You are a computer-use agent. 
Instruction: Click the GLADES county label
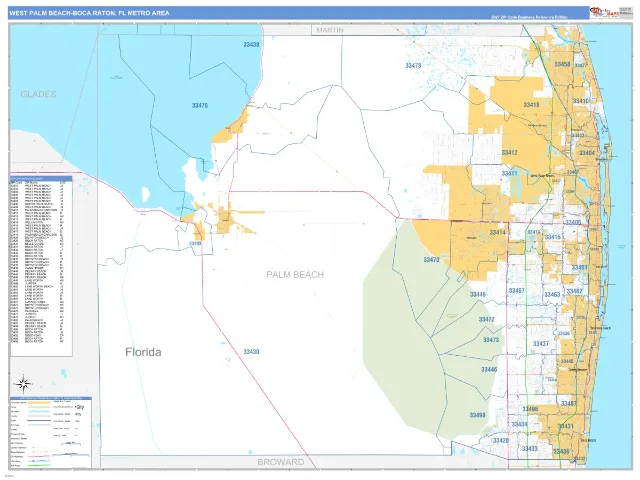(x=38, y=94)
